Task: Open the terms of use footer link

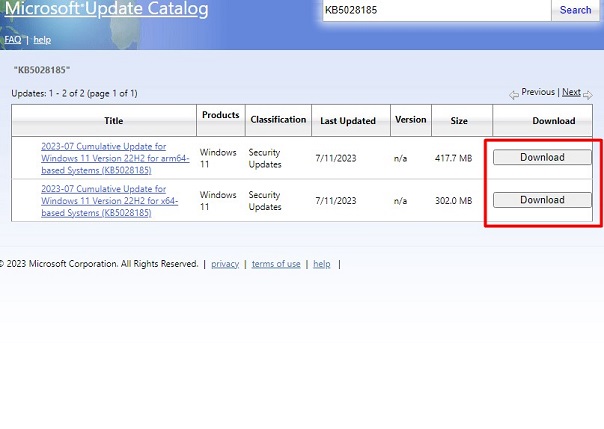Action: [276, 264]
